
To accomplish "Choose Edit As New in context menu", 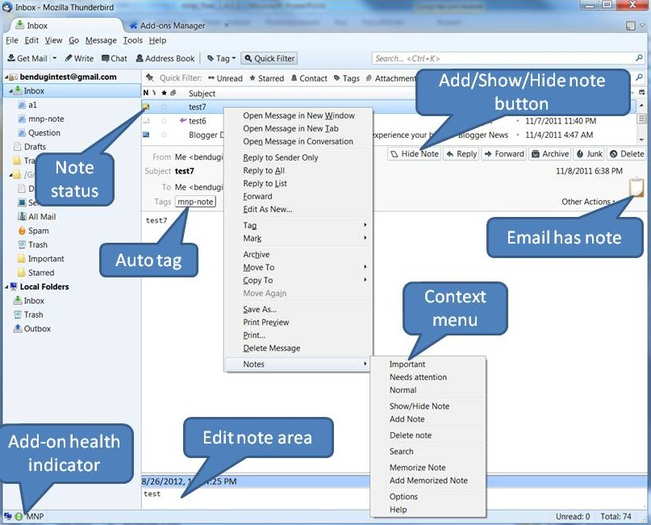I will point(299,209).
